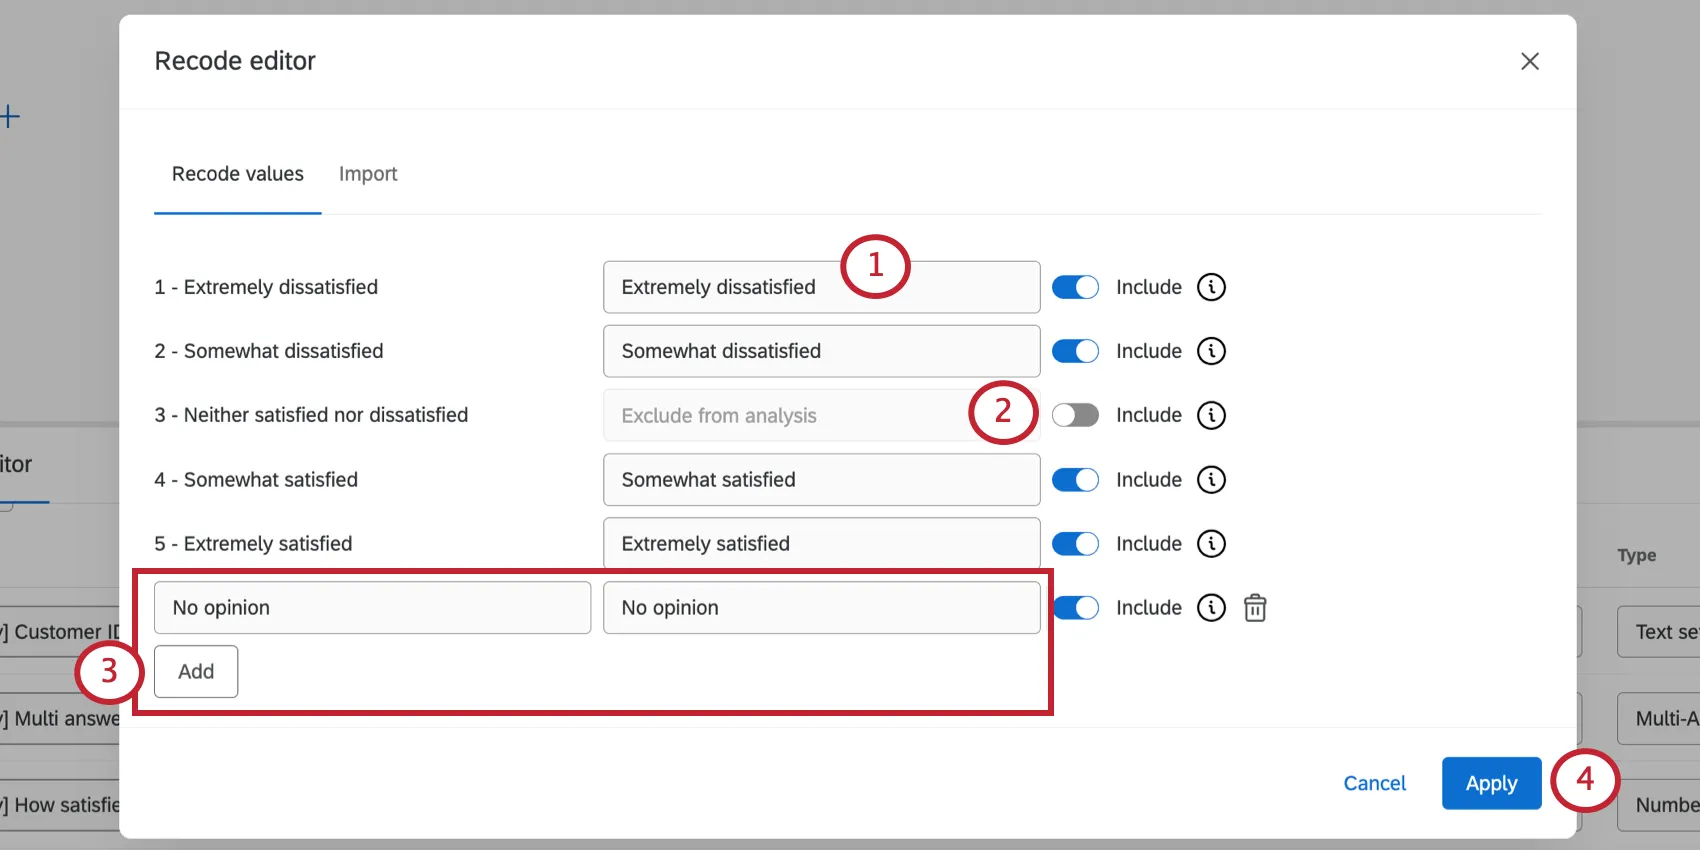Toggle Include off for Extremely dissatisfied
The height and width of the screenshot is (850, 1700).
(1075, 287)
